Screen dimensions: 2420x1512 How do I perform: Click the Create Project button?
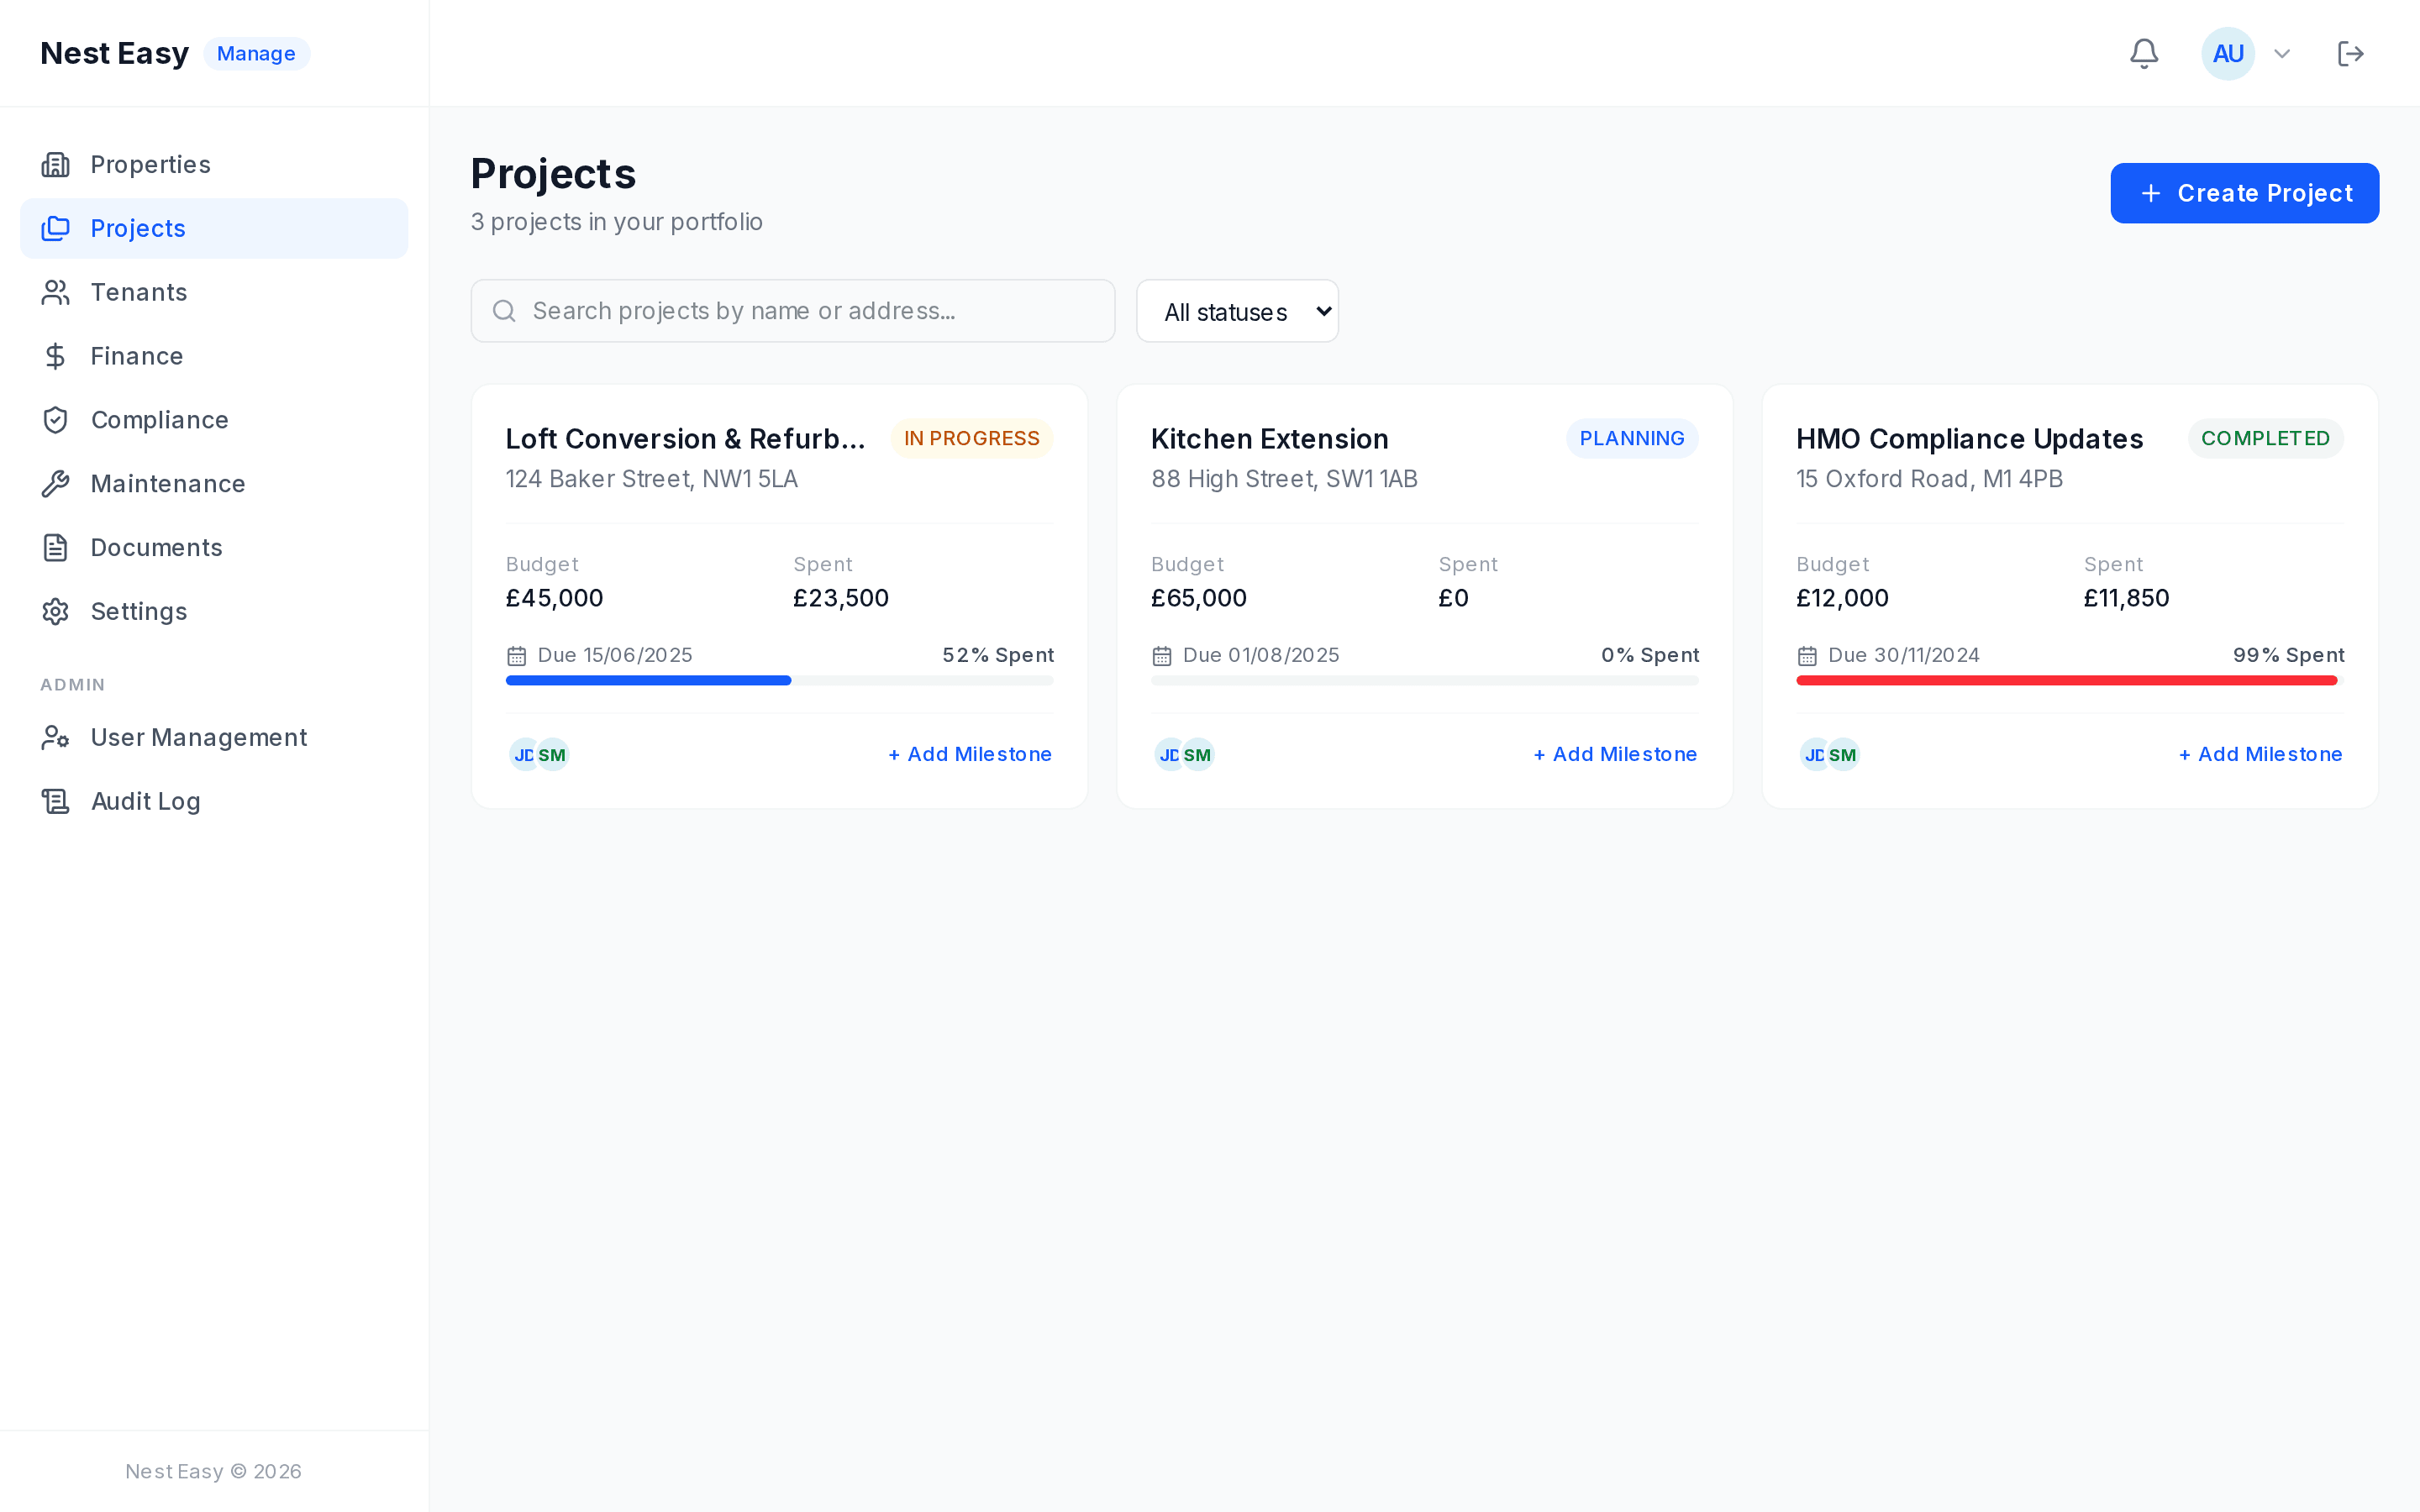(2244, 193)
